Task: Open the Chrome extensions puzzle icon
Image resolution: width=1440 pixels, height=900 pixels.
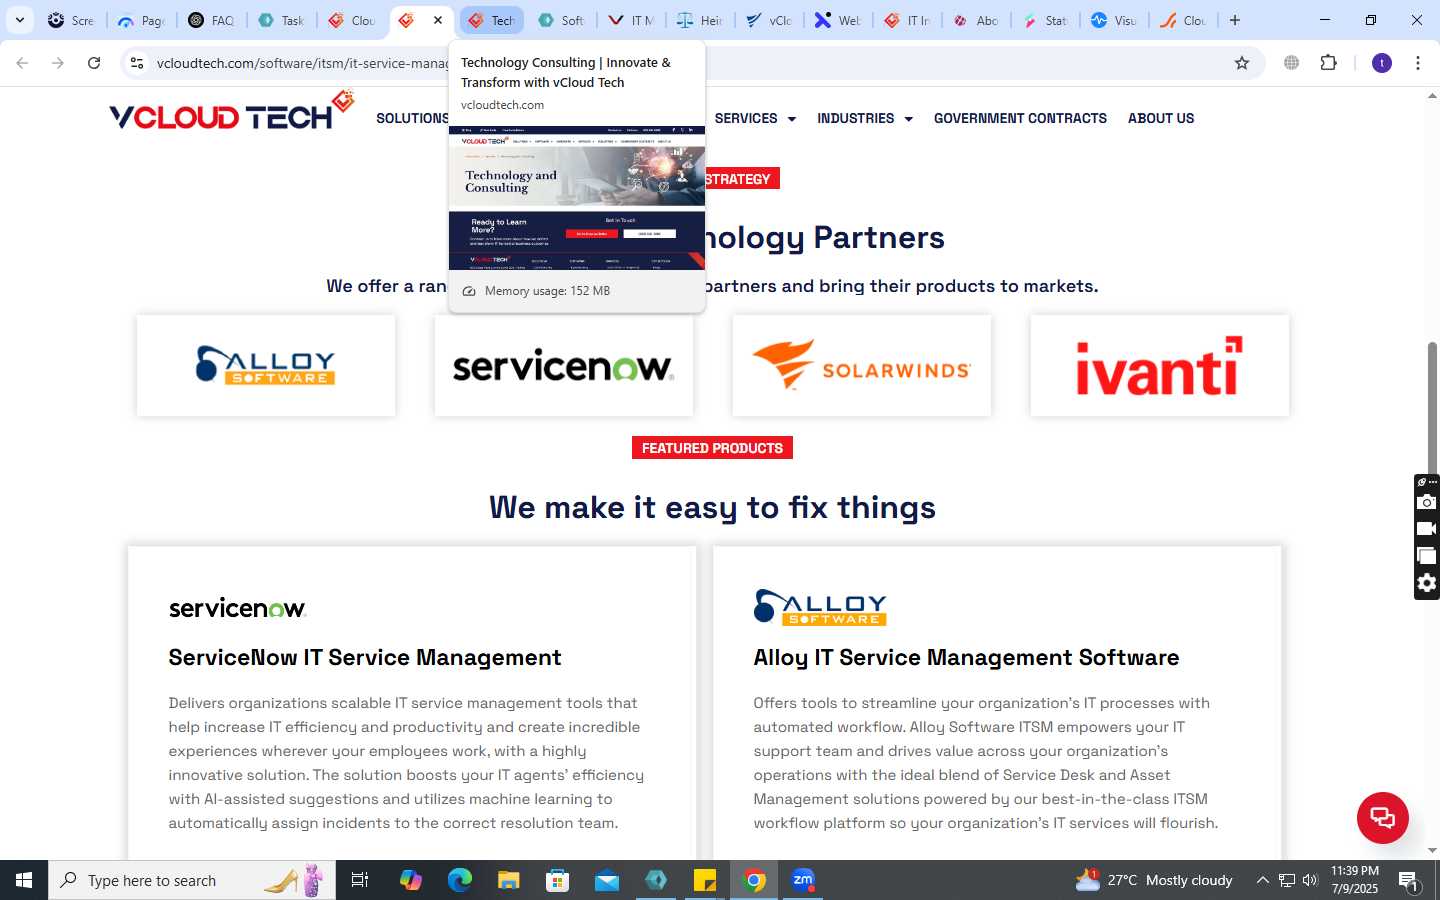Action: (1328, 63)
